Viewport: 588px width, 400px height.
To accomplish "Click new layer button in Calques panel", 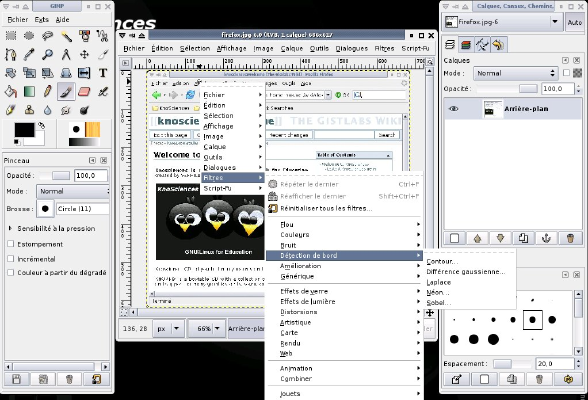I will 454,238.
